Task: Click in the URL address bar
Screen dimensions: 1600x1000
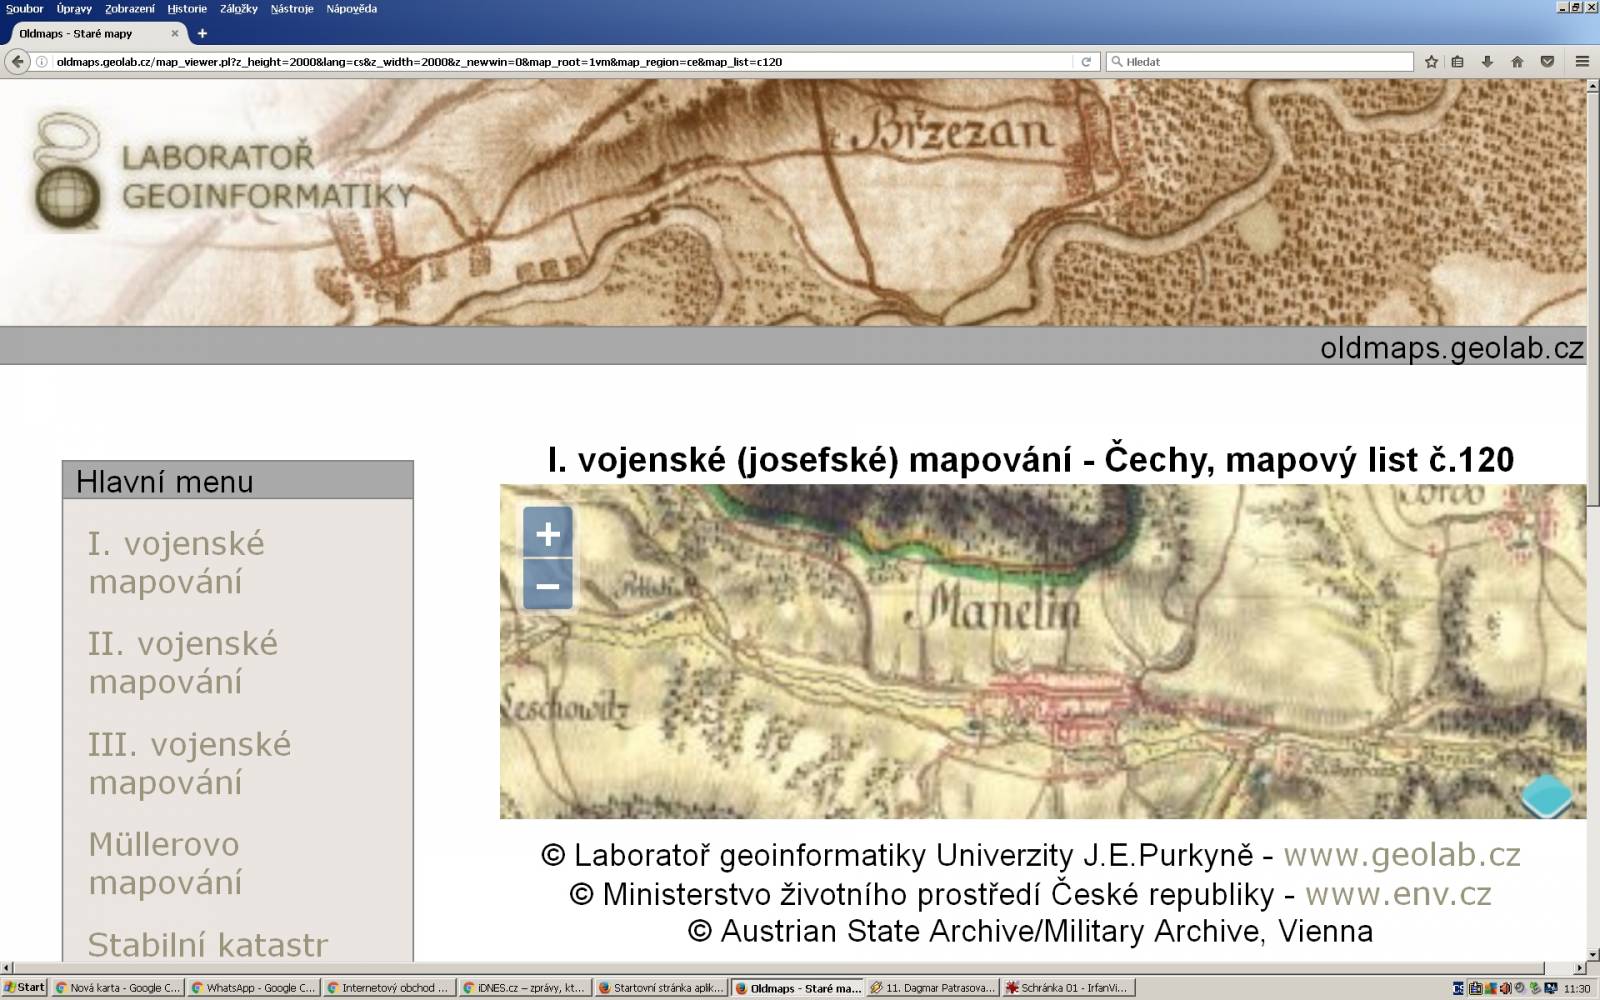Action: (562, 62)
